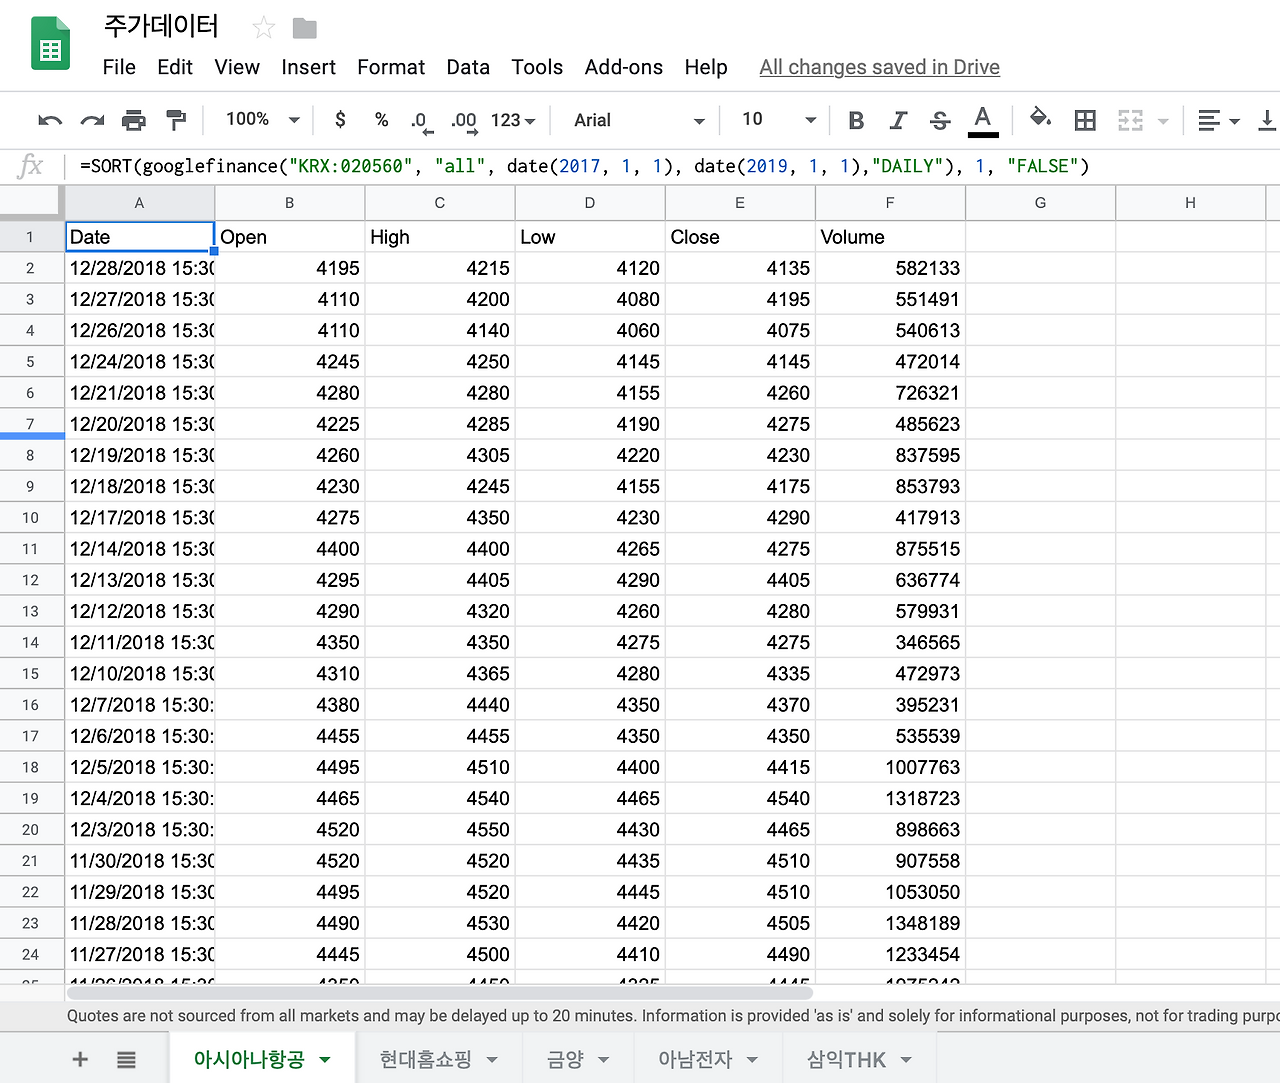Image resolution: width=1280 pixels, height=1083 pixels.
Task: Decrease decimal places
Action: (x=421, y=122)
